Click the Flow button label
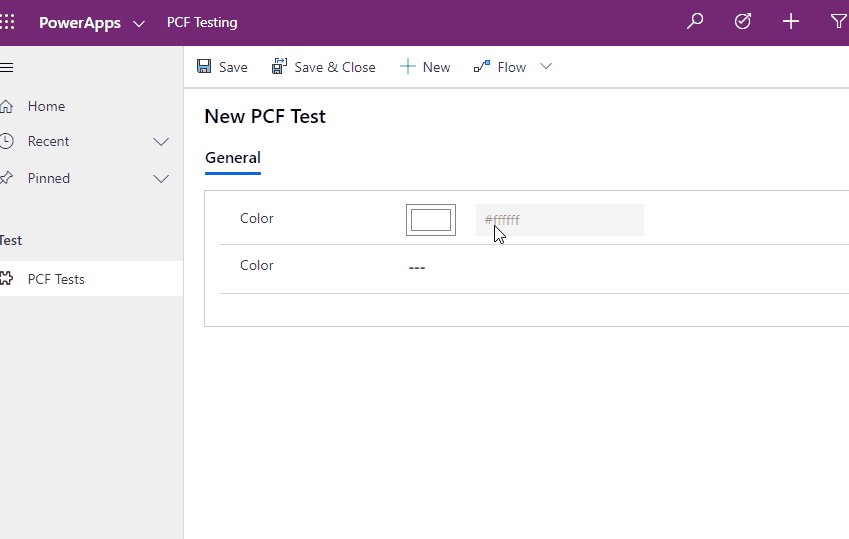The image size is (849, 539). pyautogui.click(x=512, y=67)
